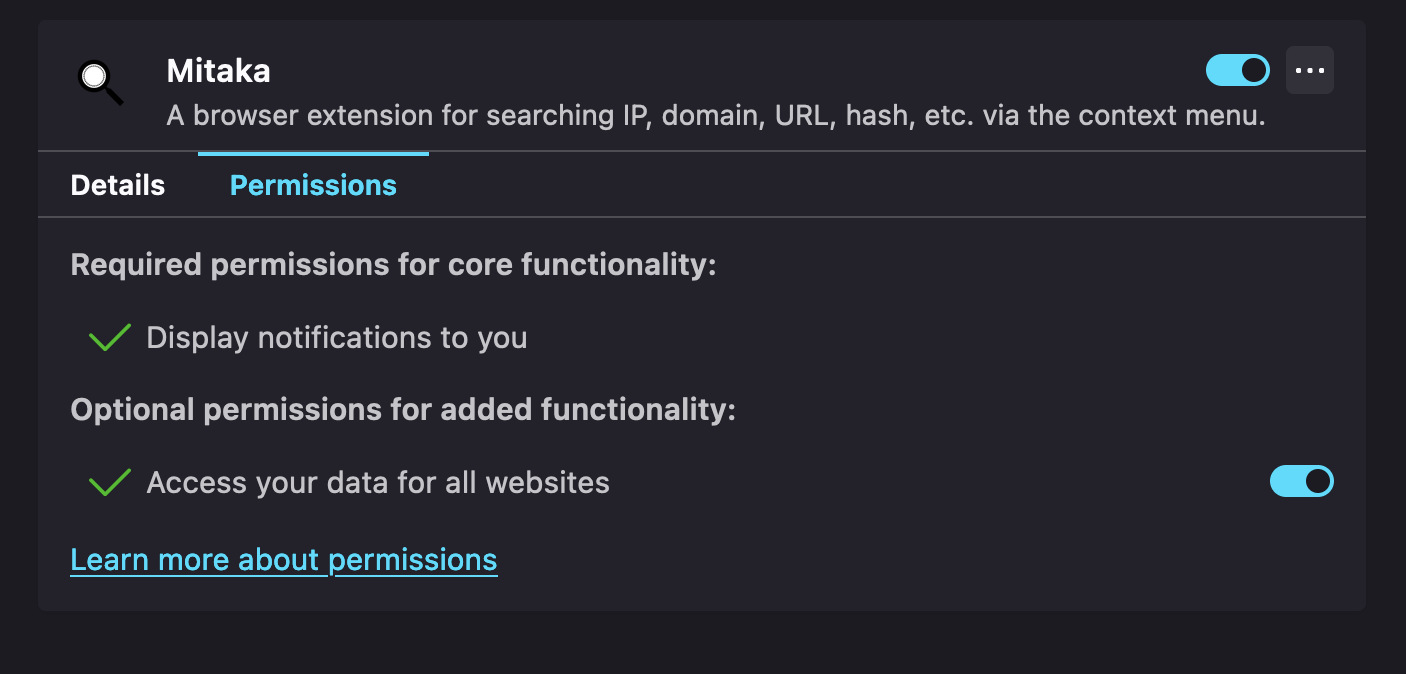Select the Mitaka extension title
1406x674 pixels.
(218, 70)
